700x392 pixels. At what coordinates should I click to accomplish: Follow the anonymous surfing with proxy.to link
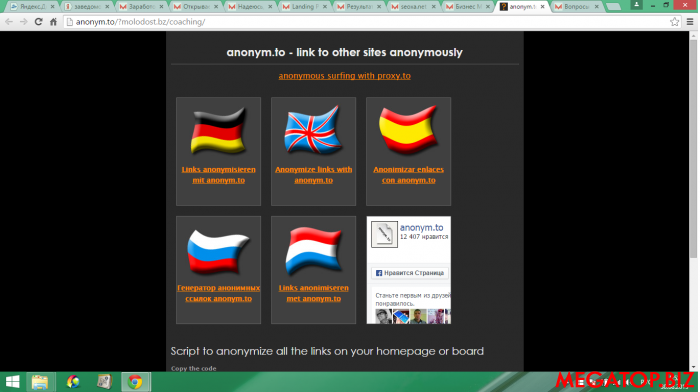coord(345,76)
